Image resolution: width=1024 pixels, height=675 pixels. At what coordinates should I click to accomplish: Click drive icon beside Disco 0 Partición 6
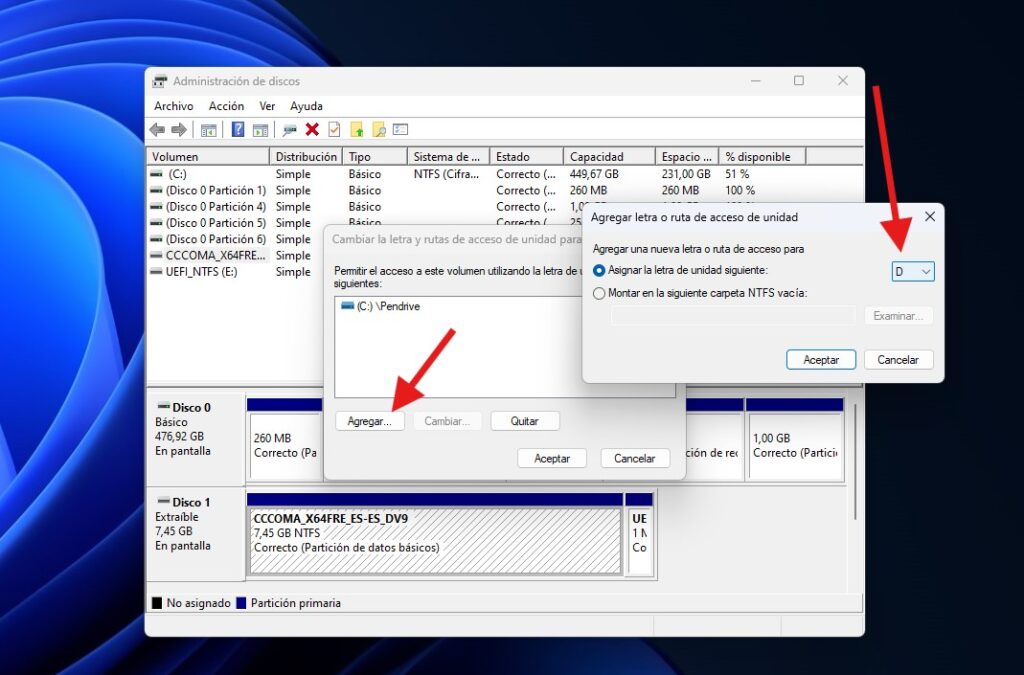157,240
